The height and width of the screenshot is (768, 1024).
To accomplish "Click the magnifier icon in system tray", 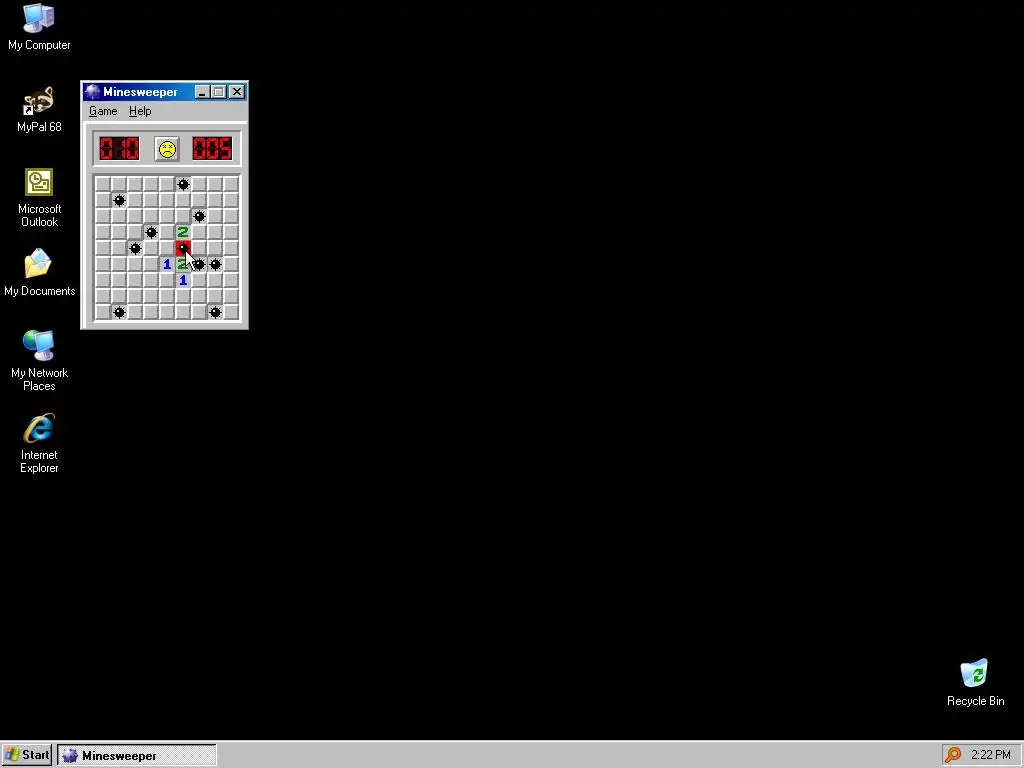I will [x=953, y=755].
